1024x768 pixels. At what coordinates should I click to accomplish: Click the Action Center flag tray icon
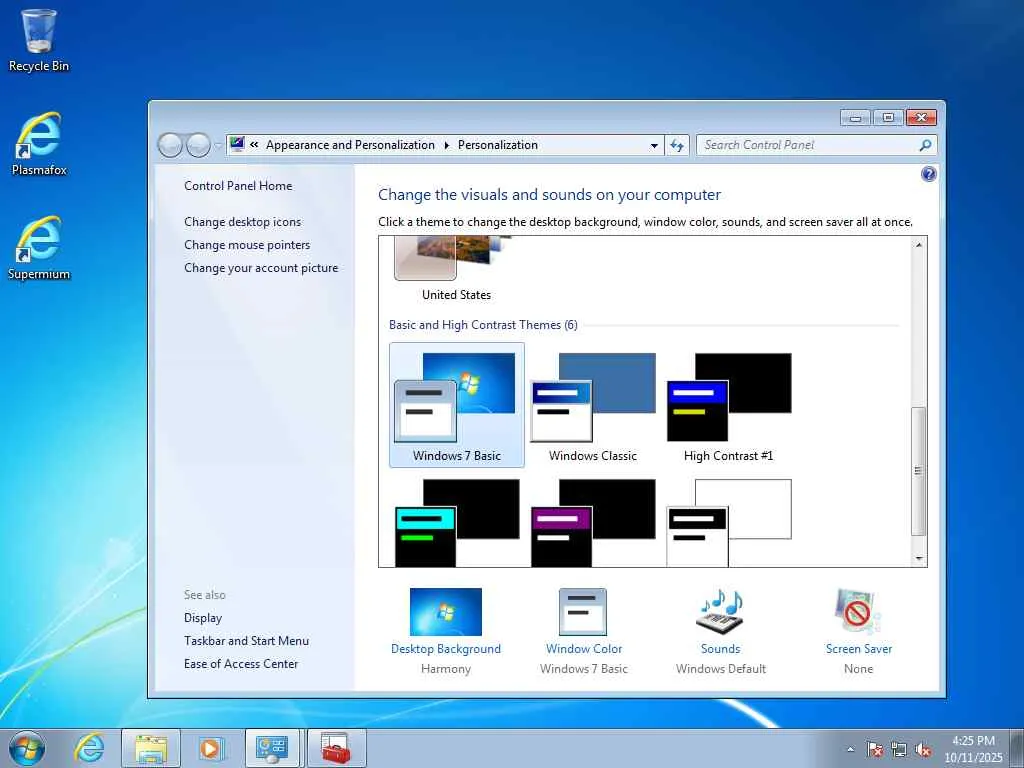pyautogui.click(x=875, y=750)
